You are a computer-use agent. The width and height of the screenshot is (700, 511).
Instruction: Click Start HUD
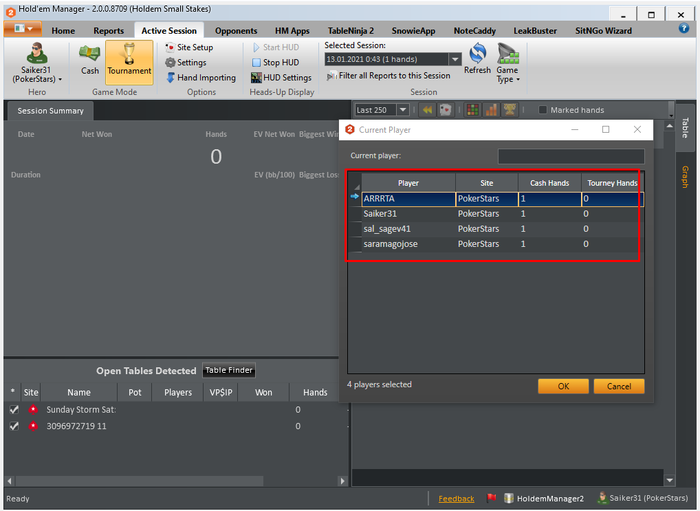point(275,47)
